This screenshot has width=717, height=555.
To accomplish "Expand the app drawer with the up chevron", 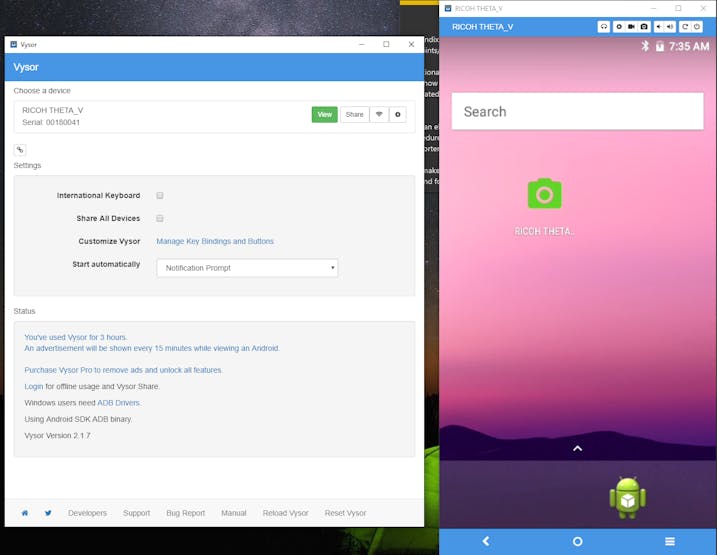I will click(x=577, y=449).
